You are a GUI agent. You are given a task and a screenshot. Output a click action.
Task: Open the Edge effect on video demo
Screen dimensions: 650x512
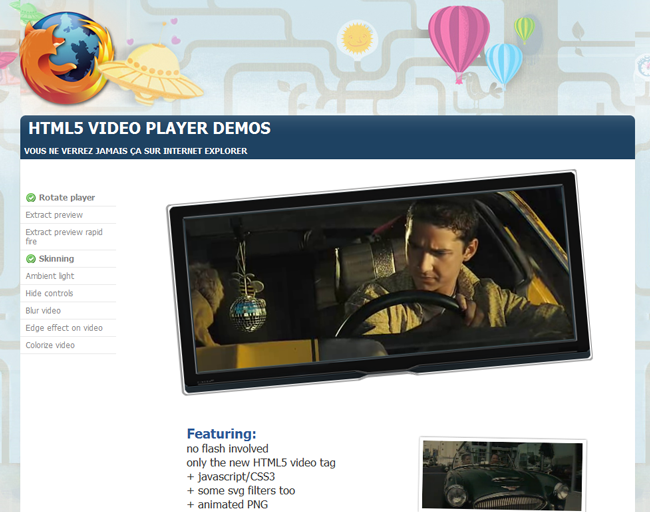click(64, 328)
